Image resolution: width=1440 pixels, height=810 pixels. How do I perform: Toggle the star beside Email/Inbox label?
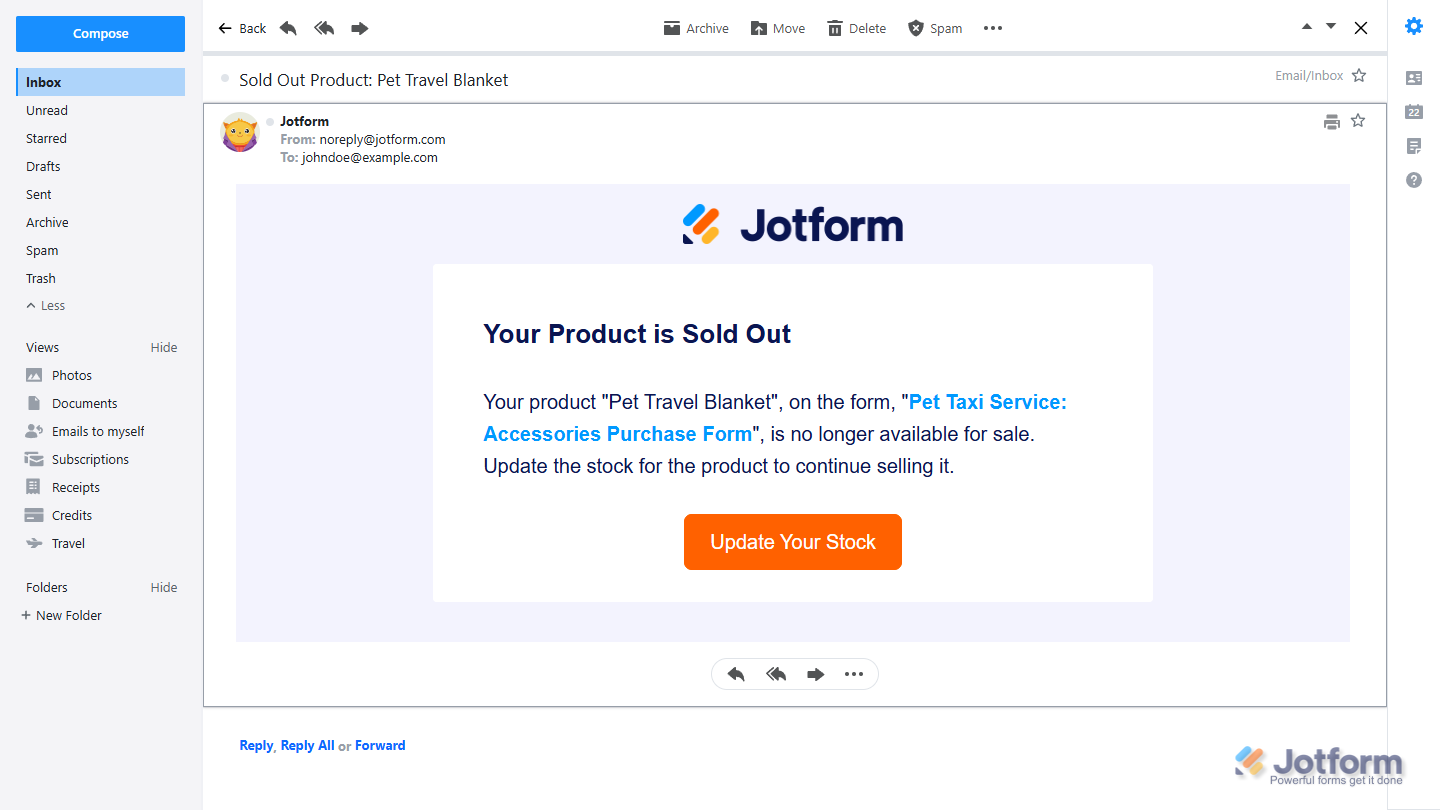coord(1359,76)
